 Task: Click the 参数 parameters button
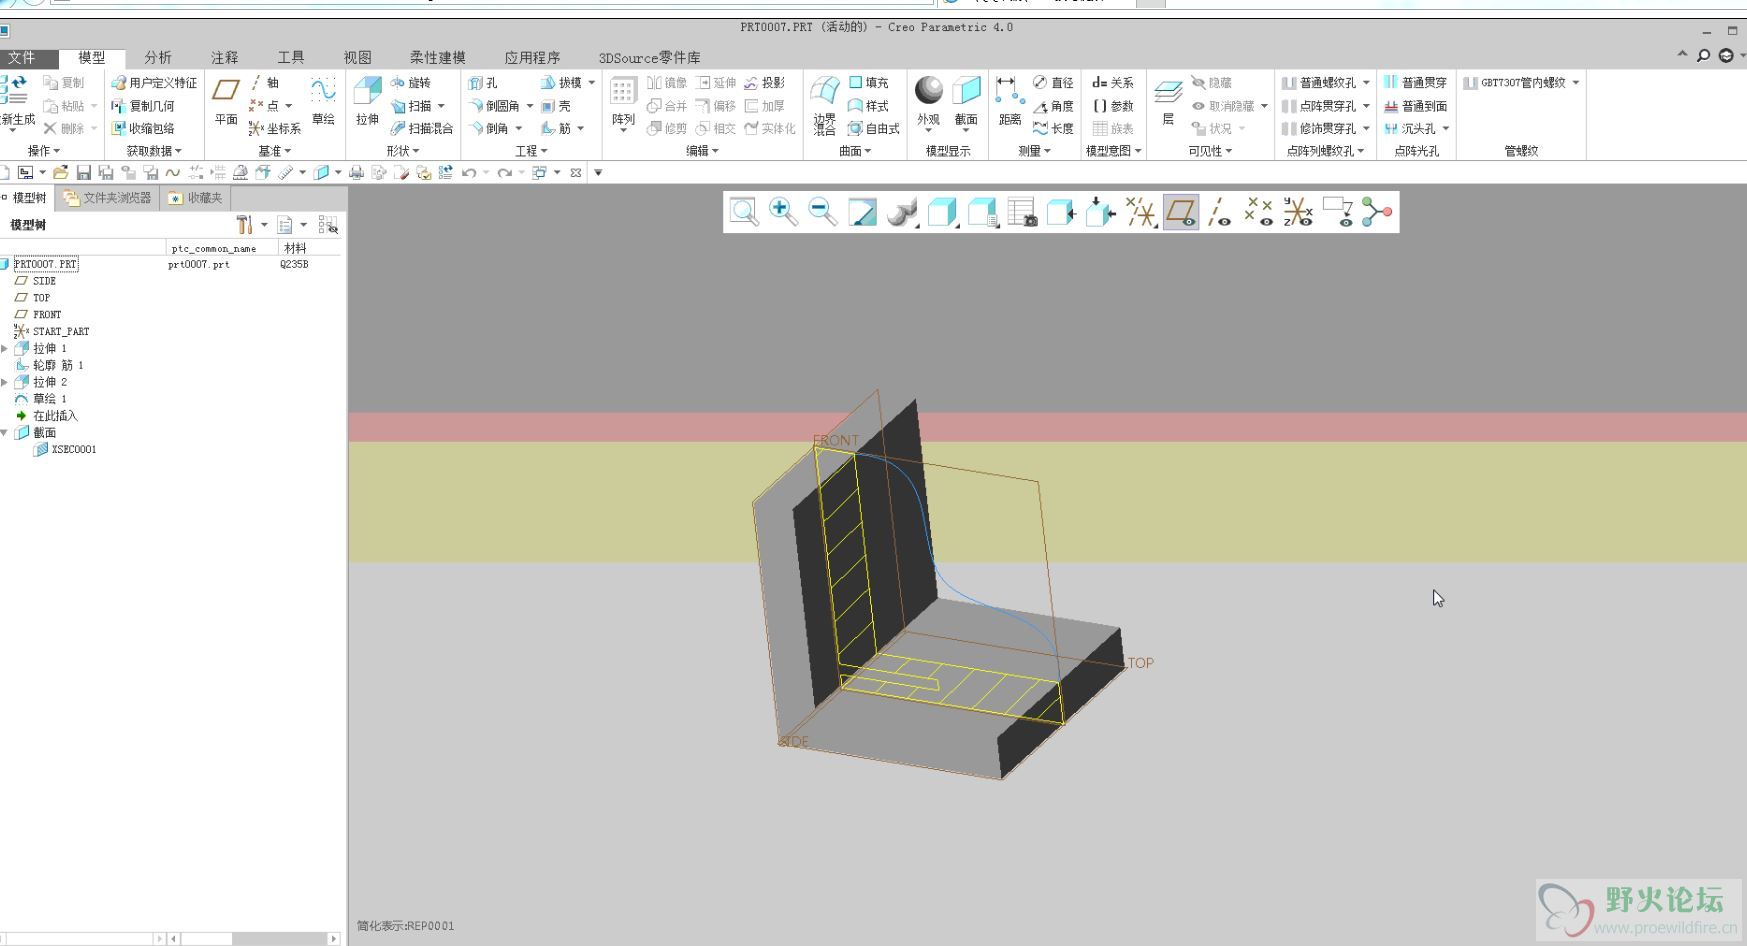pyautogui.click(x=1113, y=106)
